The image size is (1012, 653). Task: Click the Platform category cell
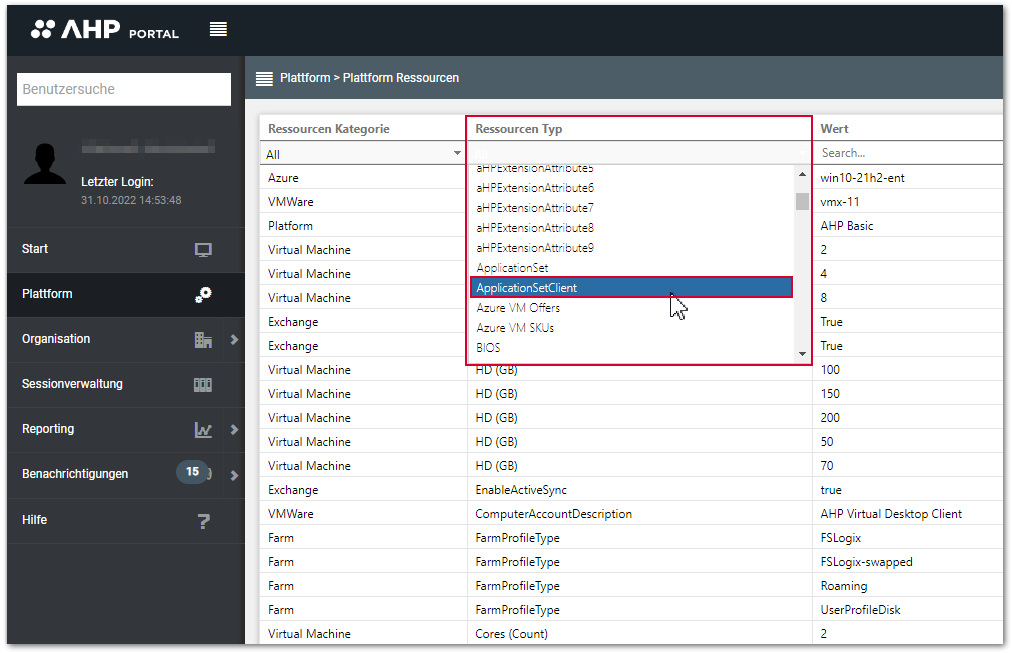tap(363, 226)
